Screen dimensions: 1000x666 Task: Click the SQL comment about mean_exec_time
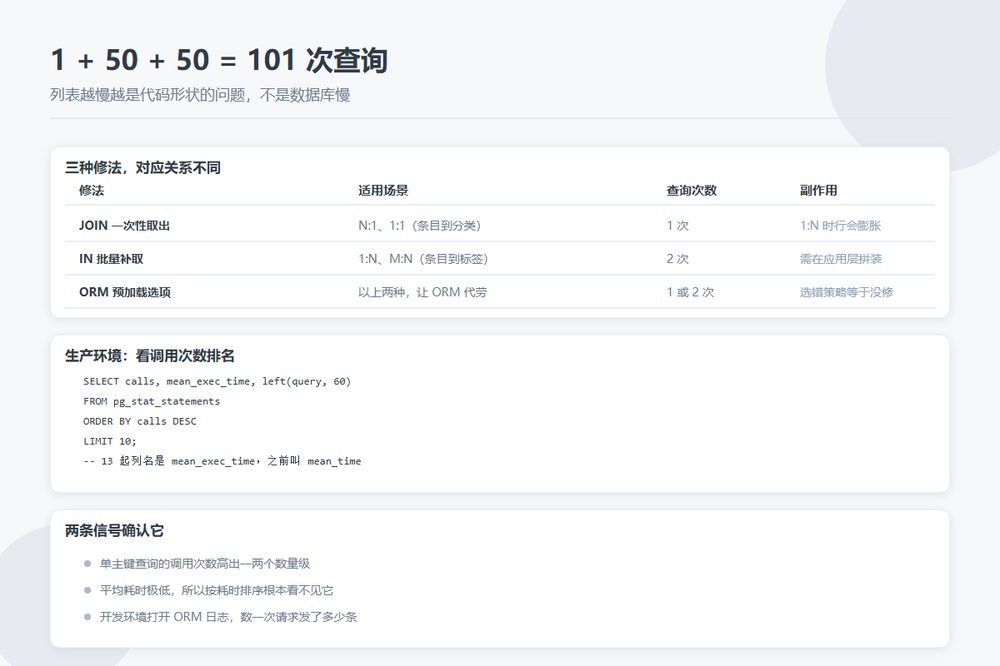coord(222,461)
